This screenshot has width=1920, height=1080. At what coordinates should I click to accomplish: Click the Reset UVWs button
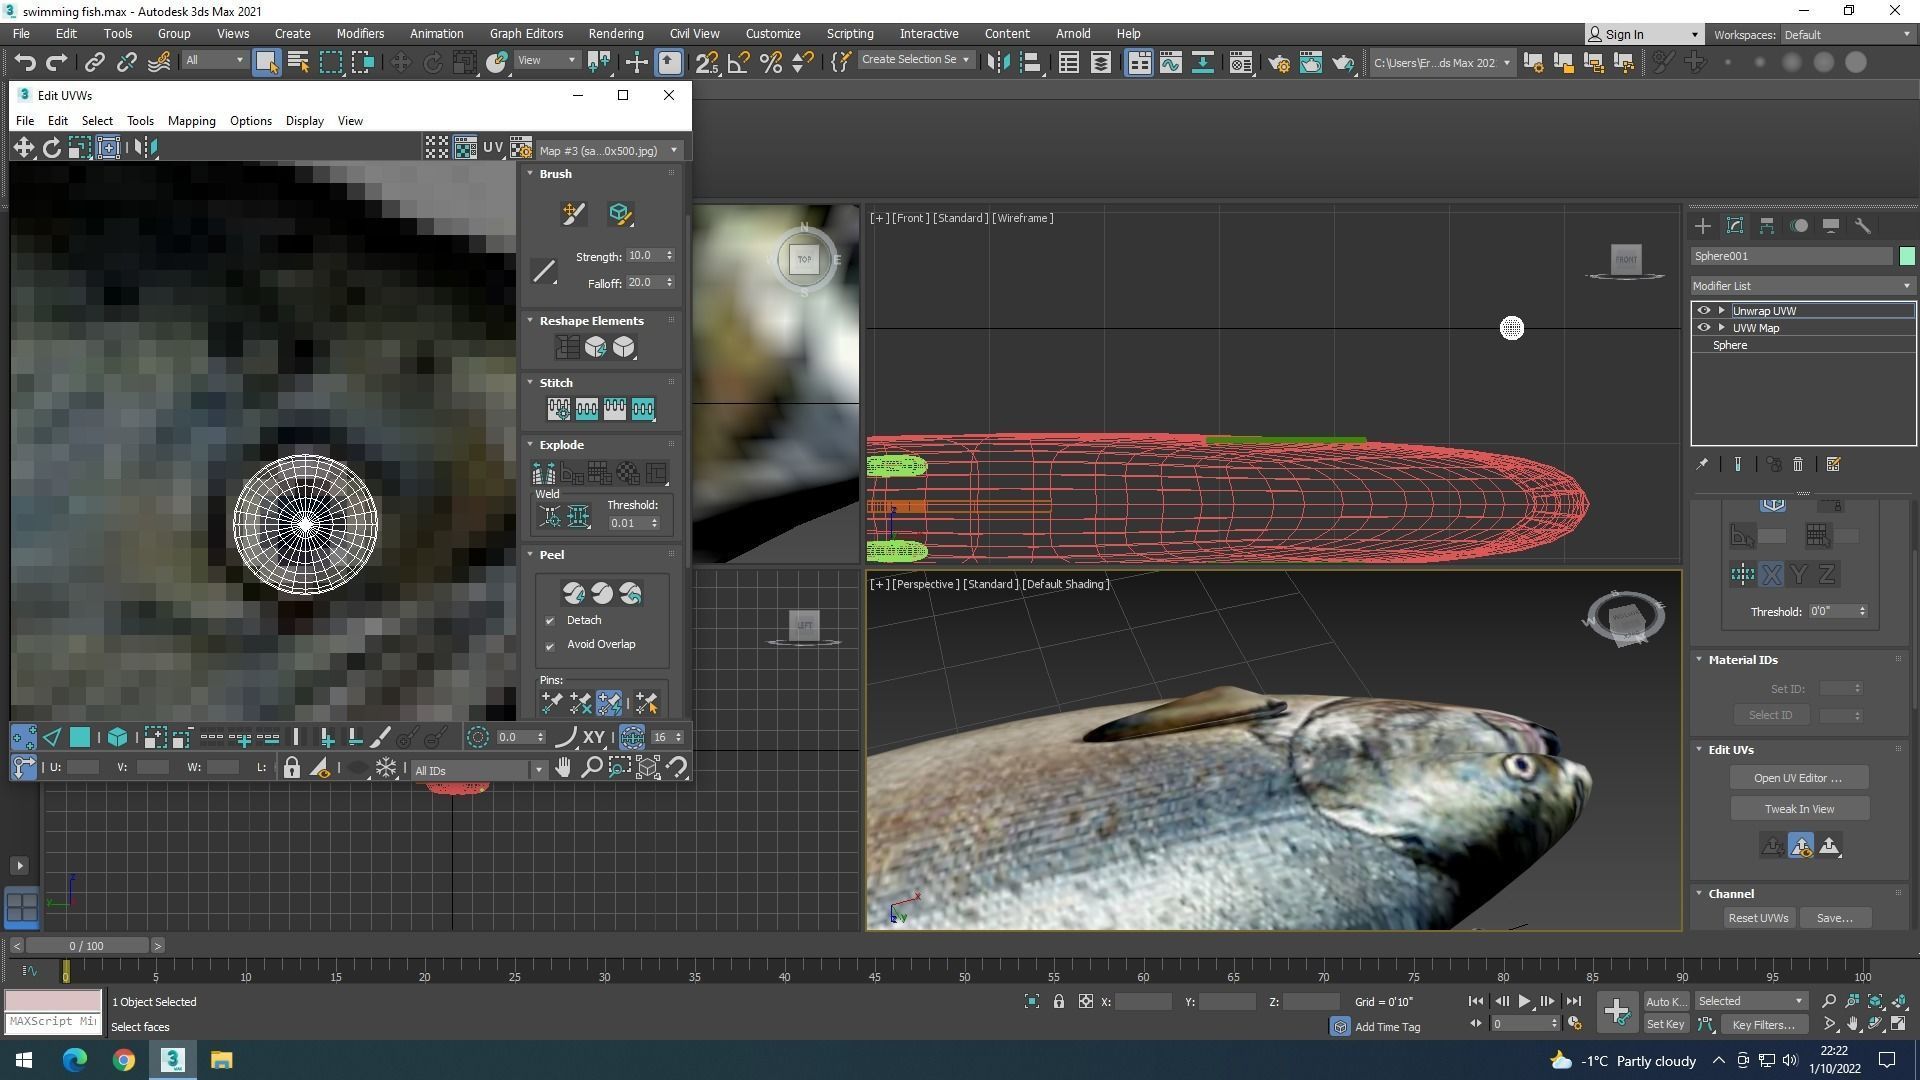pos(1758,918)
